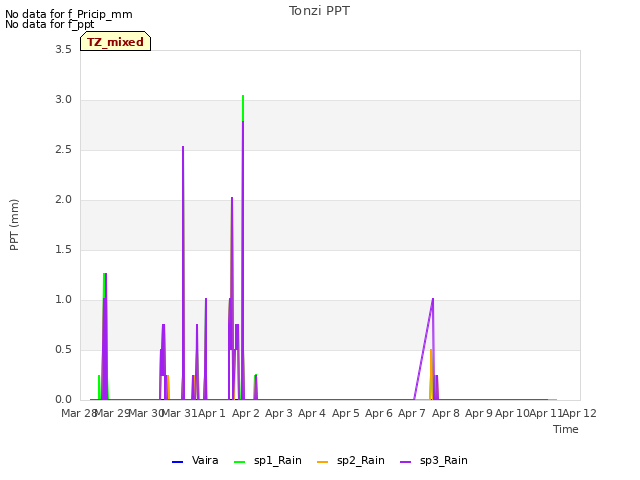The width and height of the screenshot is (640, 480).
Task: Toggle the Vaira series in legend
Action: click(195, 461)
